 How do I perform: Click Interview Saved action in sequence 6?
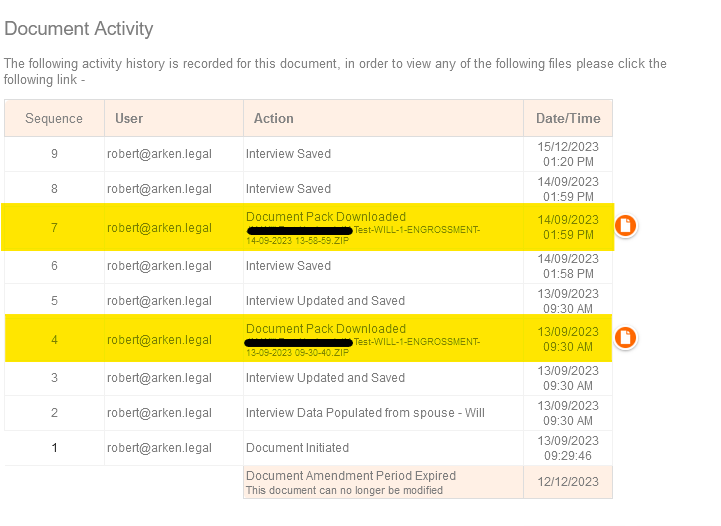(x=288, y=266)
